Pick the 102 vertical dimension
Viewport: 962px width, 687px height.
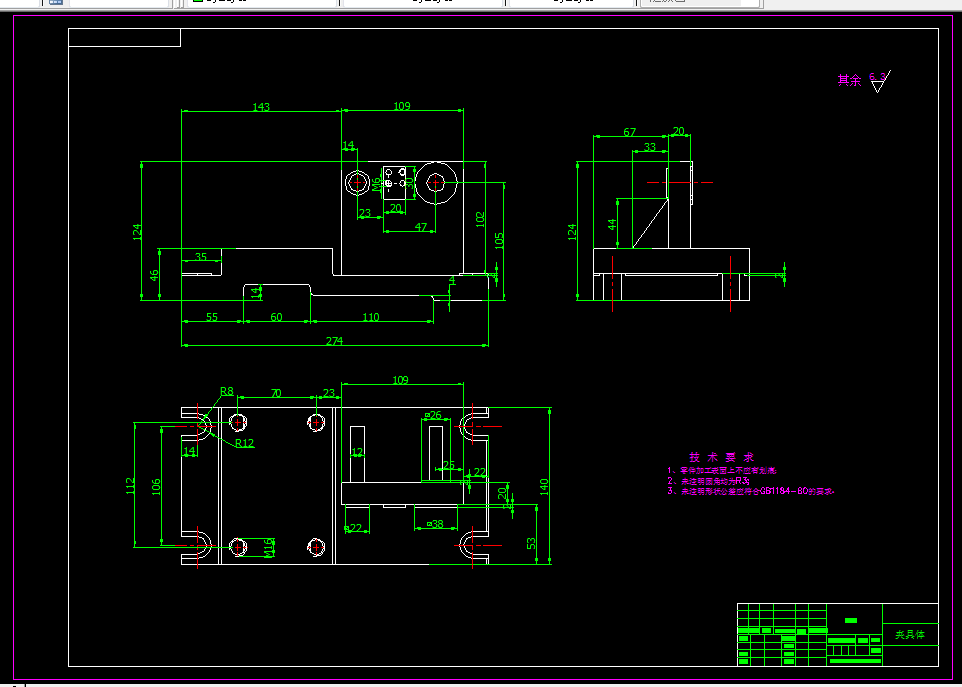click(480, 220)
